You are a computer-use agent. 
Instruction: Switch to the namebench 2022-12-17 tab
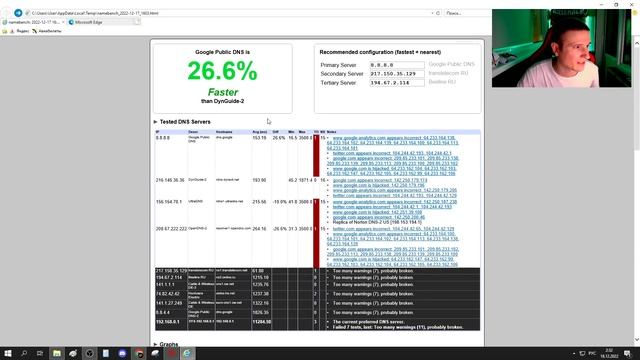click(33, 22)
